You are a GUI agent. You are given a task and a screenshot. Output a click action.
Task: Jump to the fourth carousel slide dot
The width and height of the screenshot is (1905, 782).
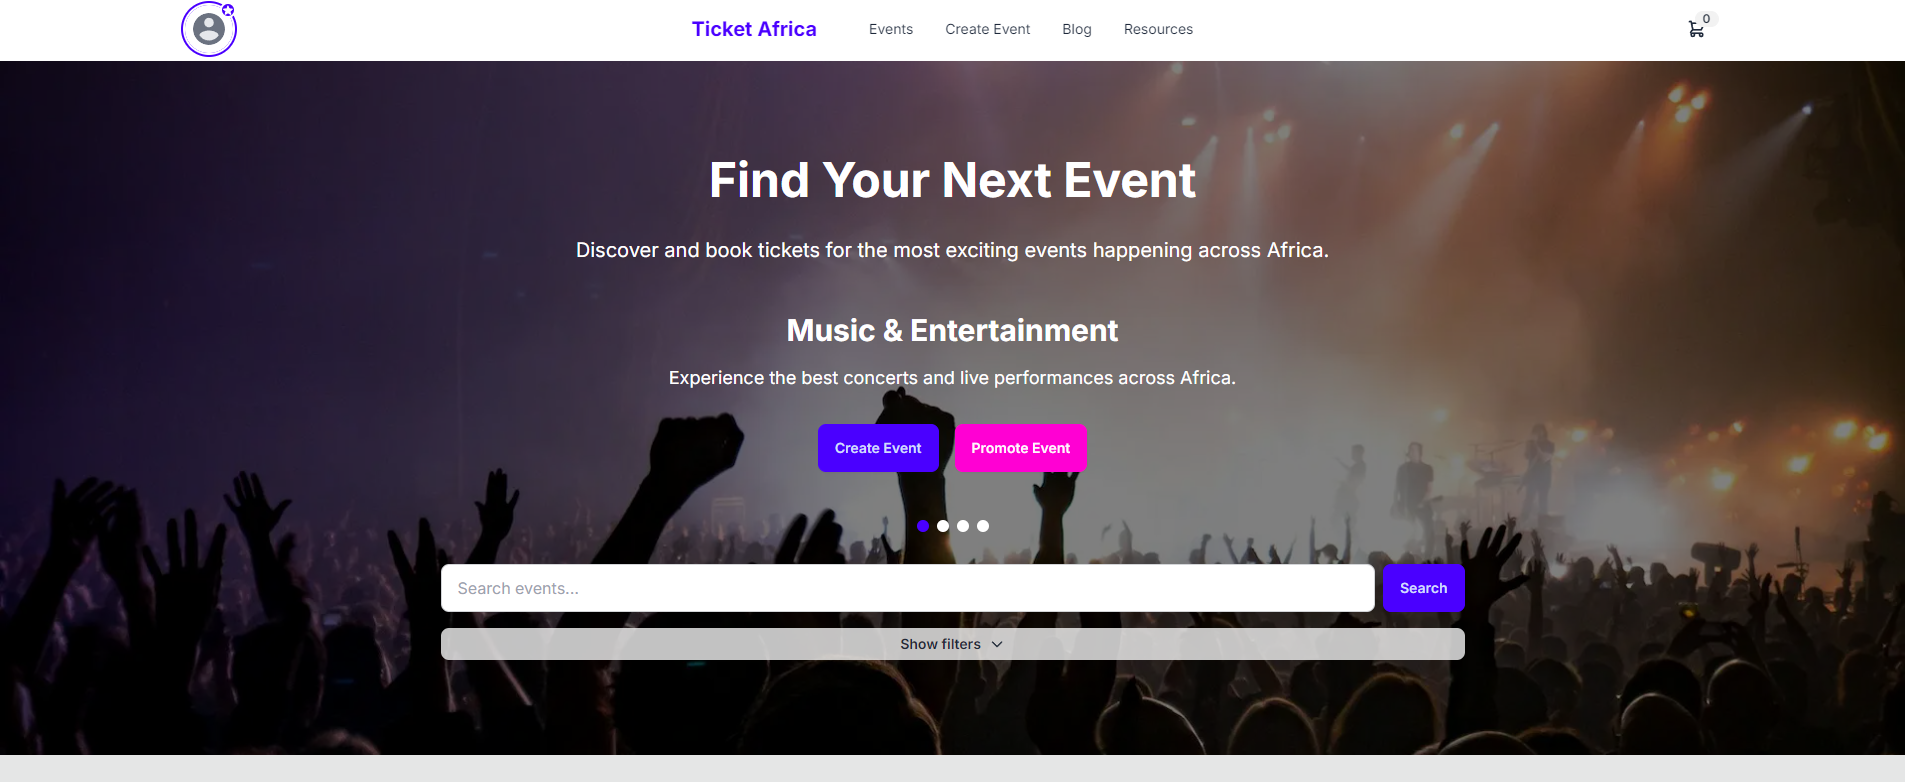pos(983,526)
